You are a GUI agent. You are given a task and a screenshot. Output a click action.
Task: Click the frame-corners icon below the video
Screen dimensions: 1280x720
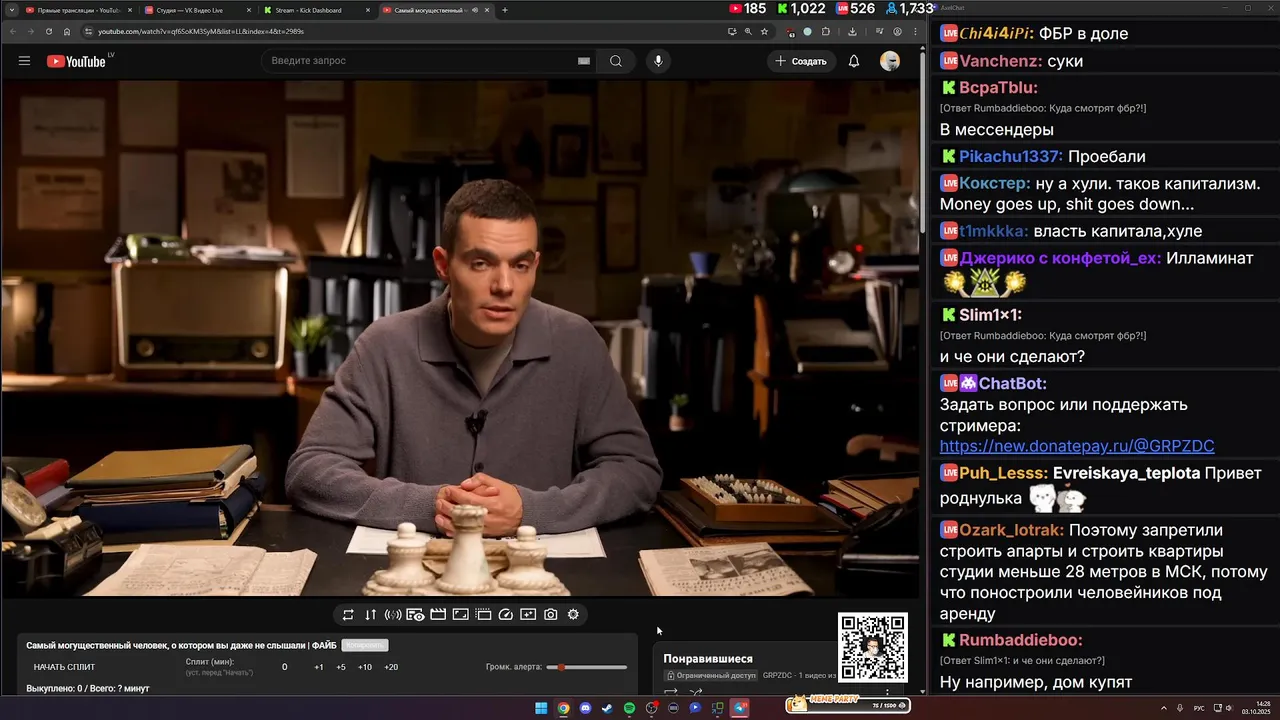click(x=460, y=615)
